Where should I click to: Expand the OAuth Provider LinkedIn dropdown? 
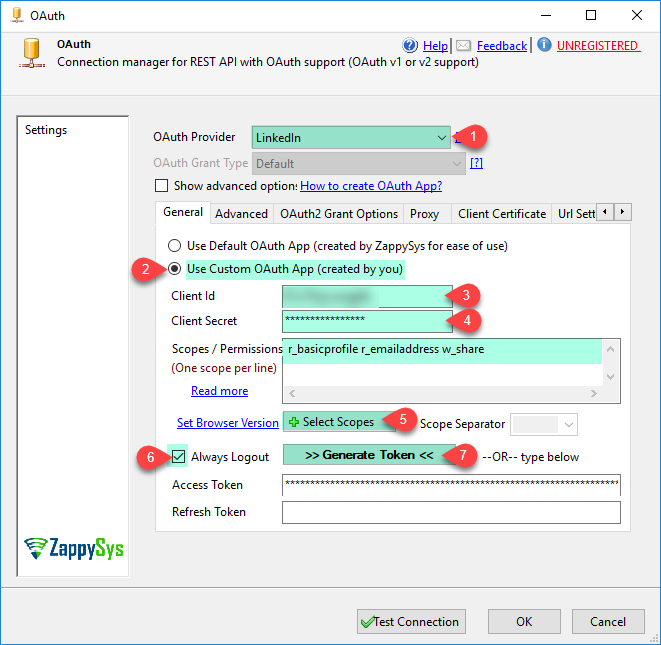(x=441, y=138)
